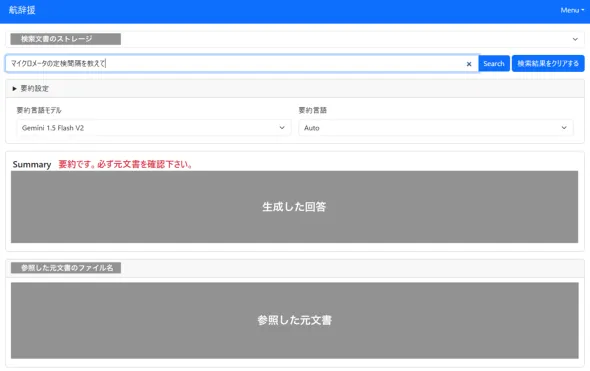Expand the 検索文書のストレージ chevron
Image resolution: width=590 pixels, height=371 pixels.
575,39
